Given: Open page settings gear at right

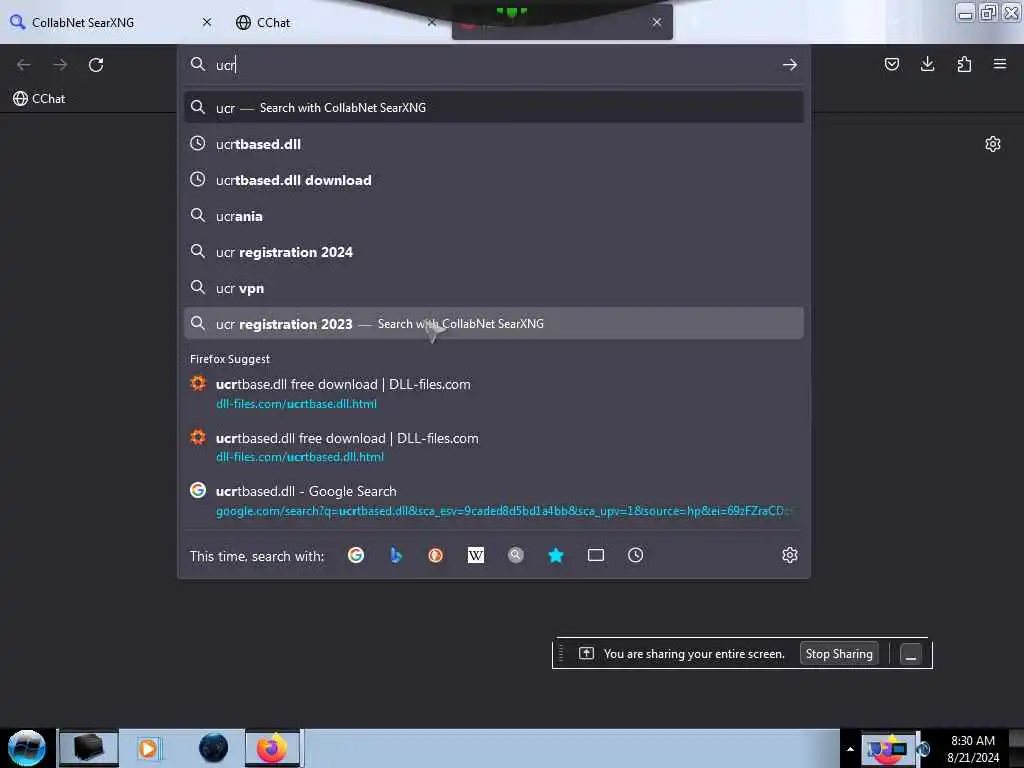Looking at the screenshot, I should click(x=993, y=144).
